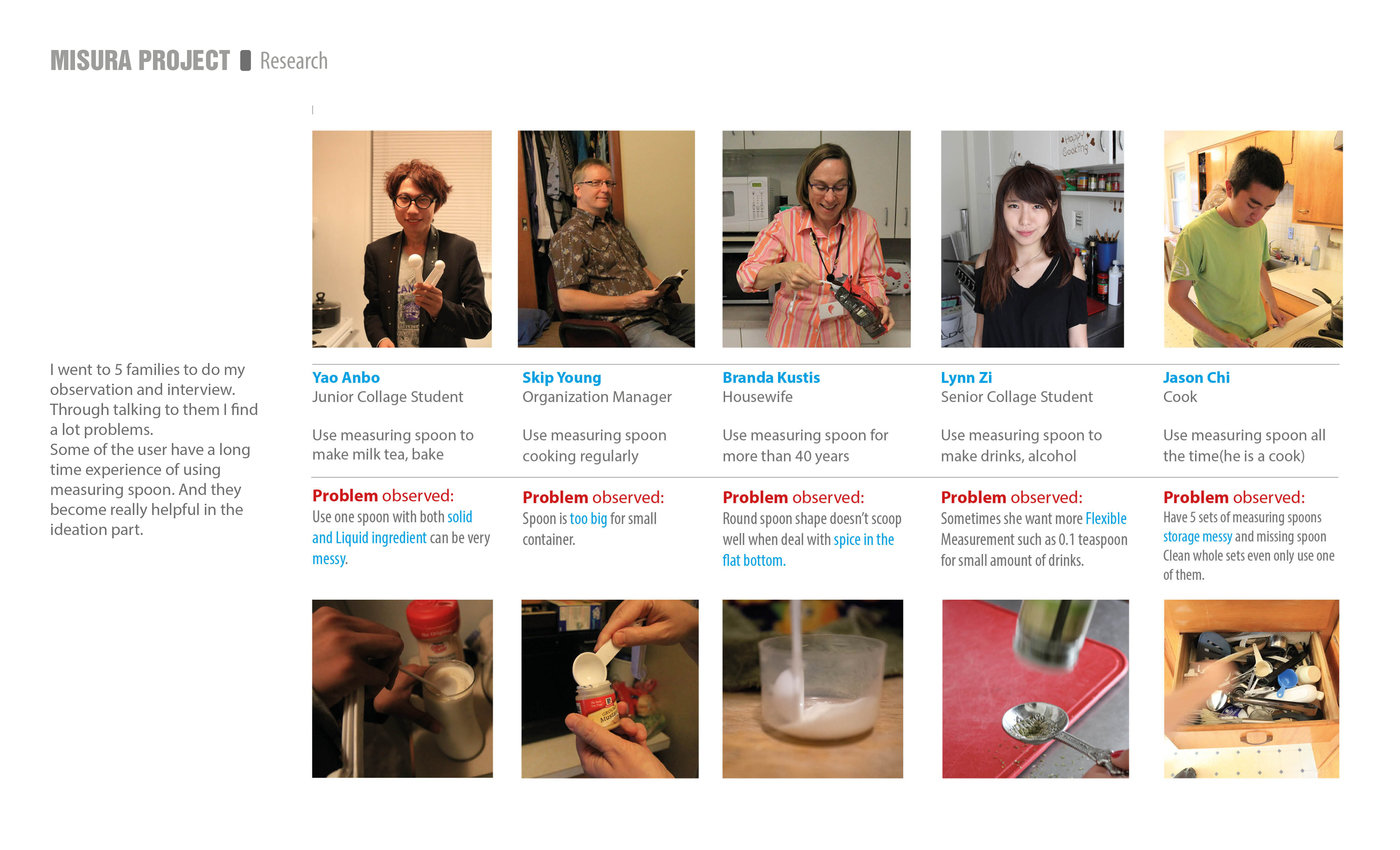Click the Jason Chi name link
Screen dimensions: 1400x850
point(1196,378)
